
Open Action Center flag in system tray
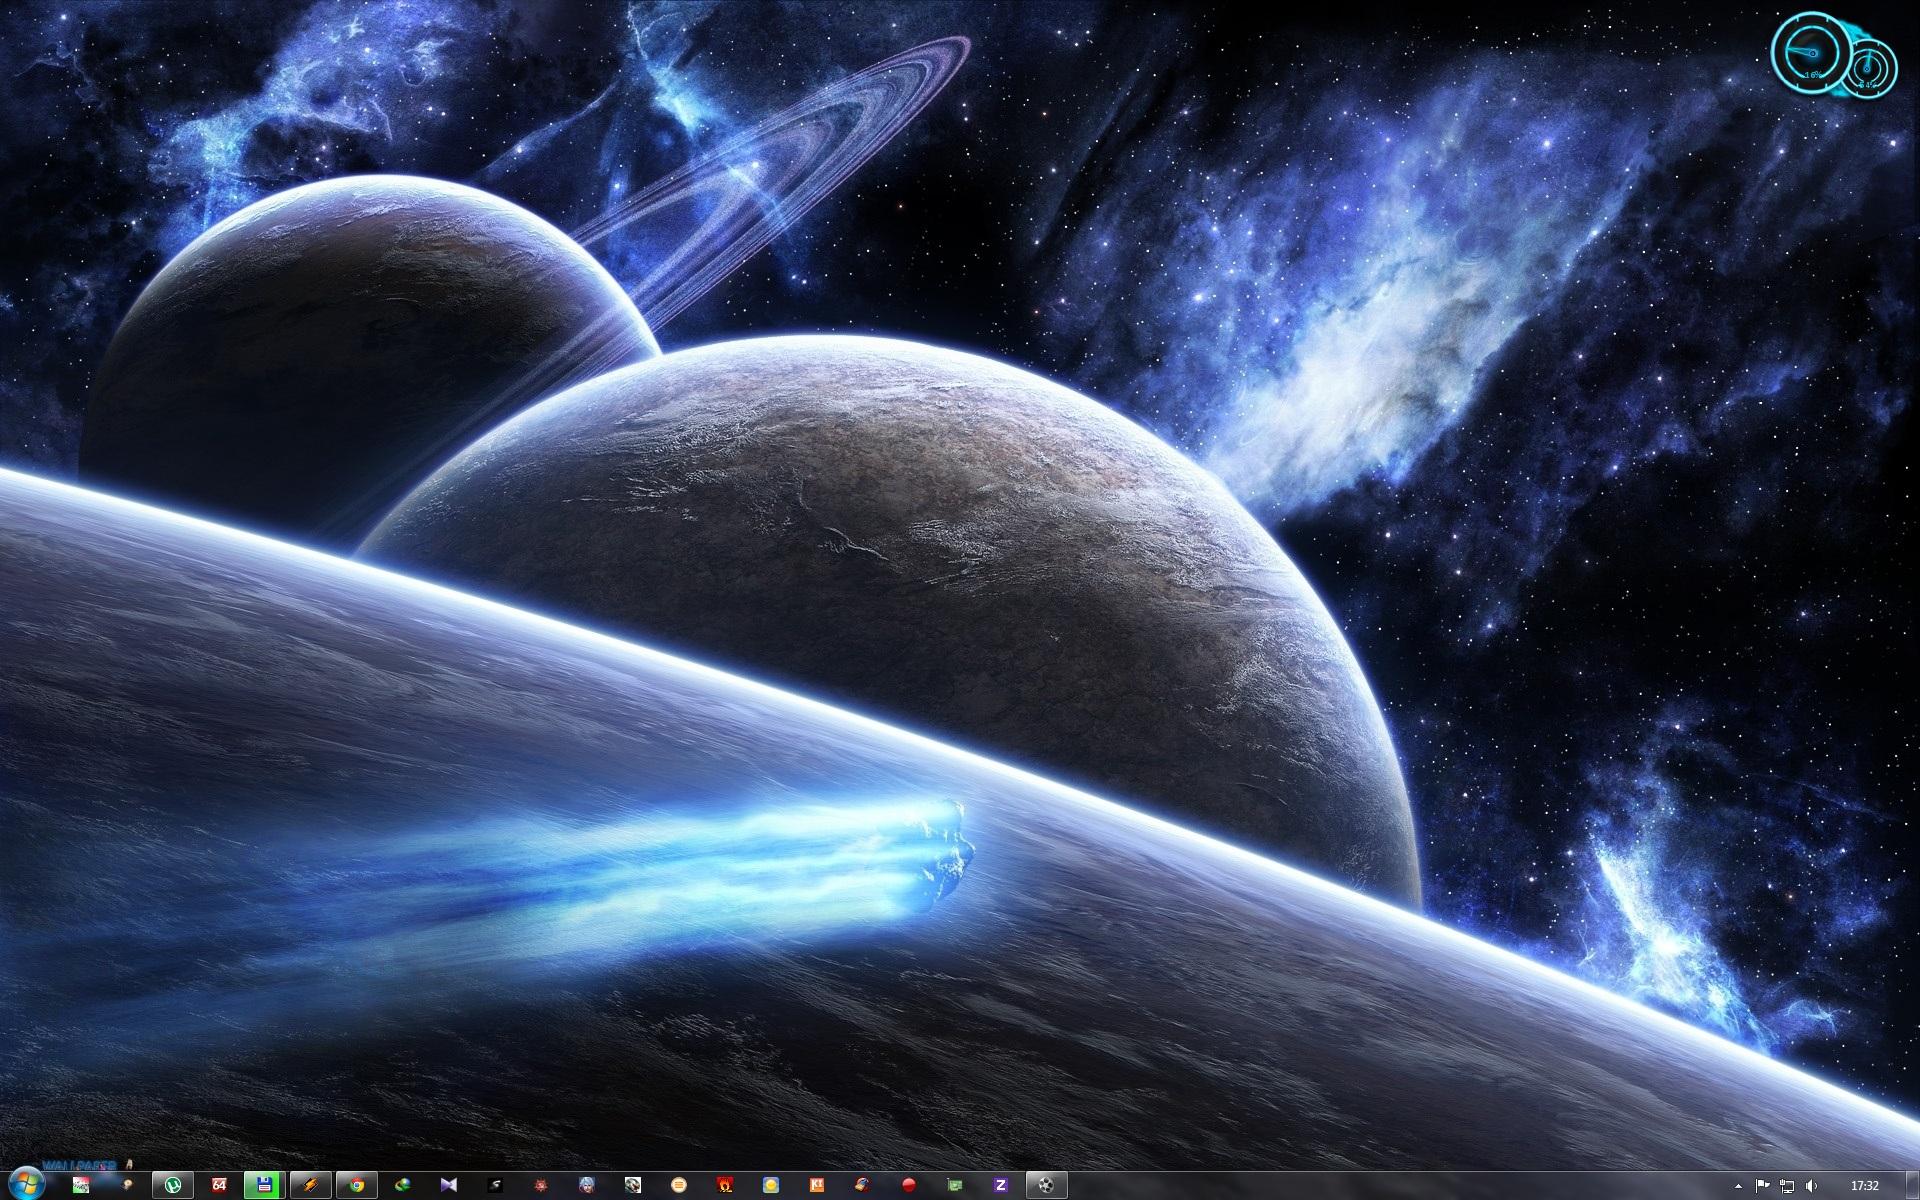(1762, 1186)
